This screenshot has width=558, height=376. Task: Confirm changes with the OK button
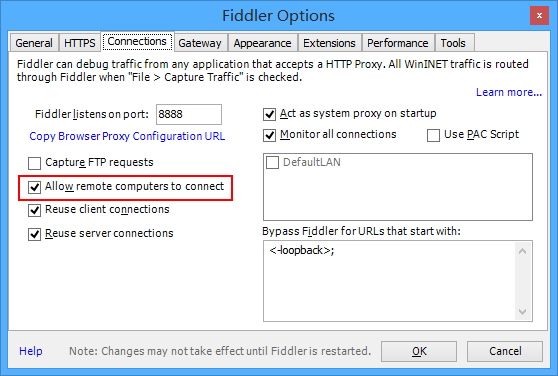tap(419, 351)
